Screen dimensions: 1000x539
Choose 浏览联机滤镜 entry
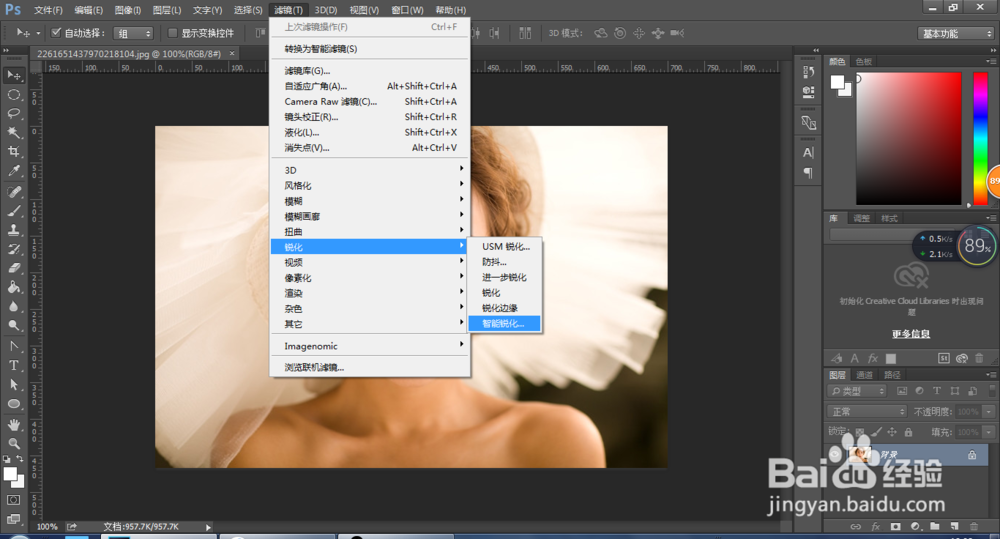click(370, 367)
